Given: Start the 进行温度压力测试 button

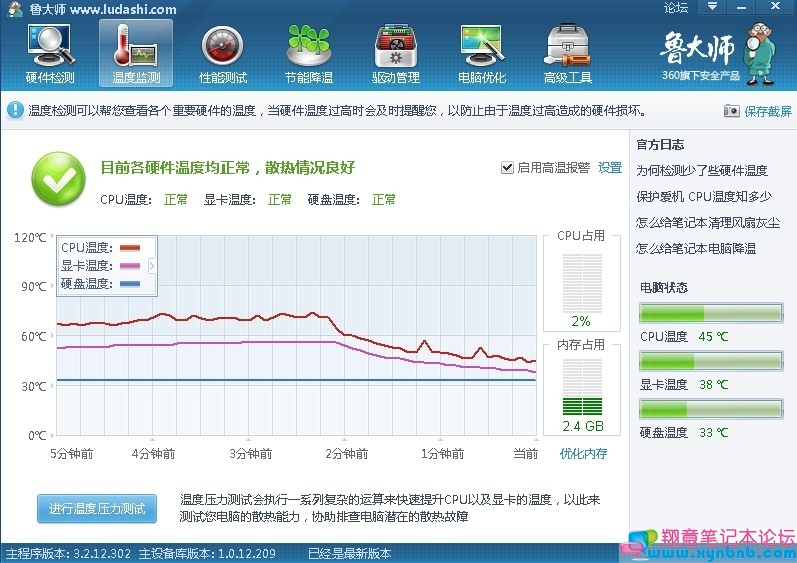Looking at the screenshot, I should pos(97,508).
